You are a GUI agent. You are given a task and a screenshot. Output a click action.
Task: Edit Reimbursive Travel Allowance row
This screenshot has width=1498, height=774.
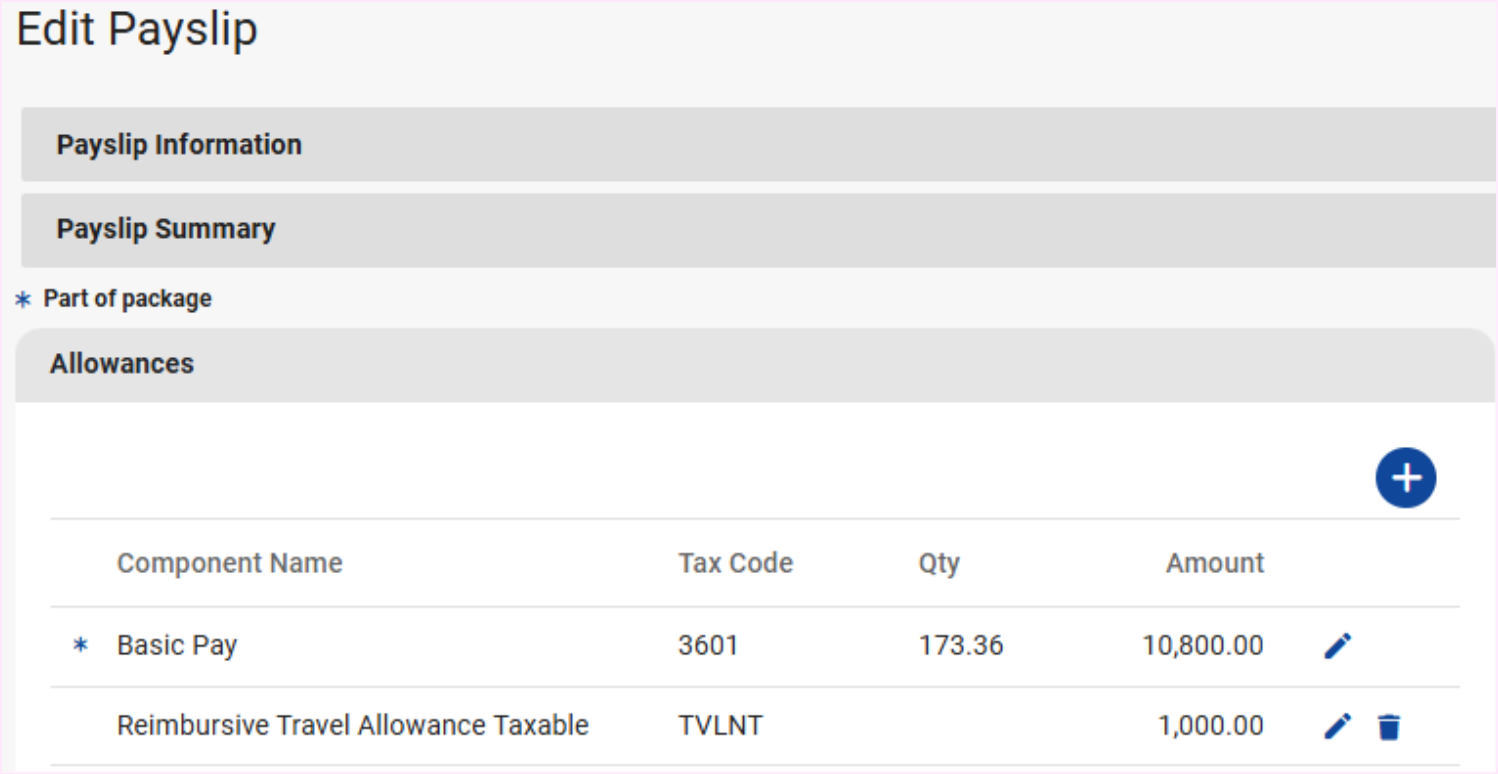(x=1337, y=726)
